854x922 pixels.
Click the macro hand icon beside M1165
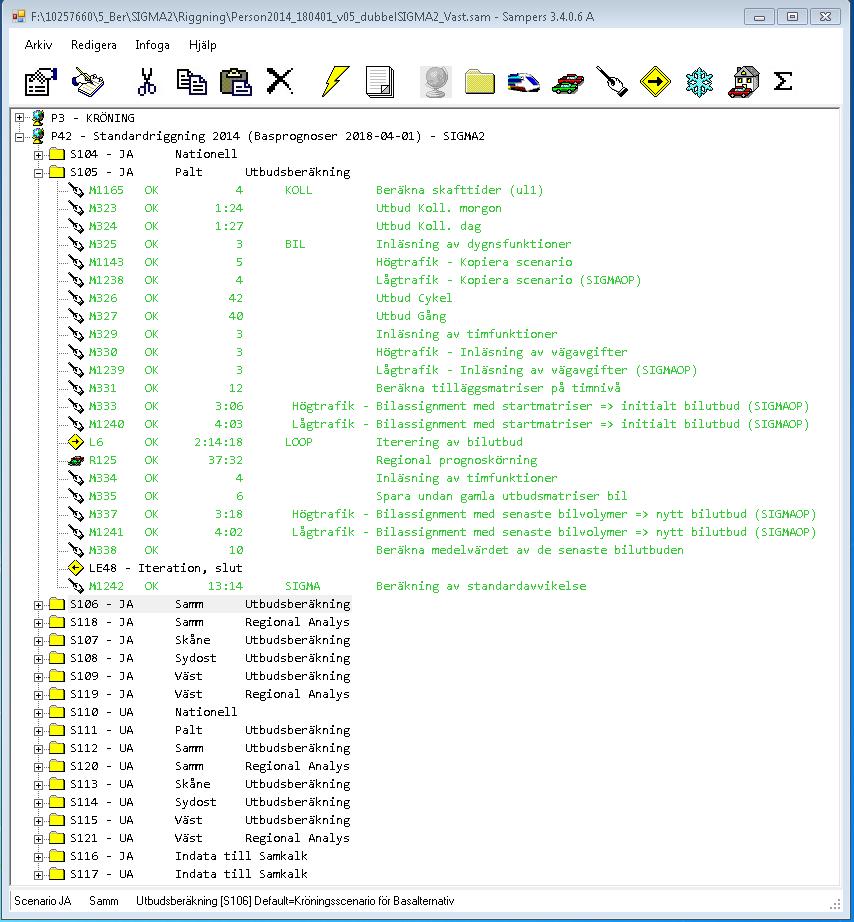point(76,190)
